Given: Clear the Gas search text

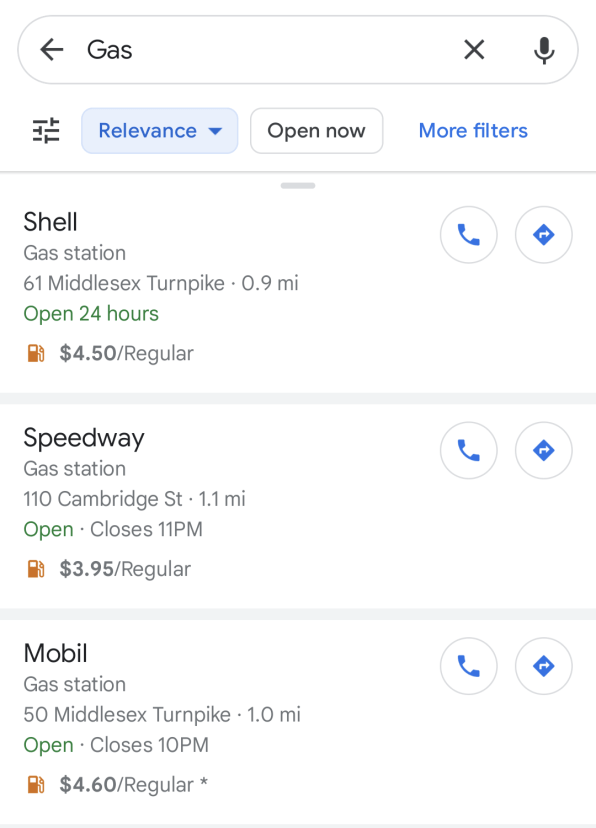Looking at the screenshot, I should 474,50.
